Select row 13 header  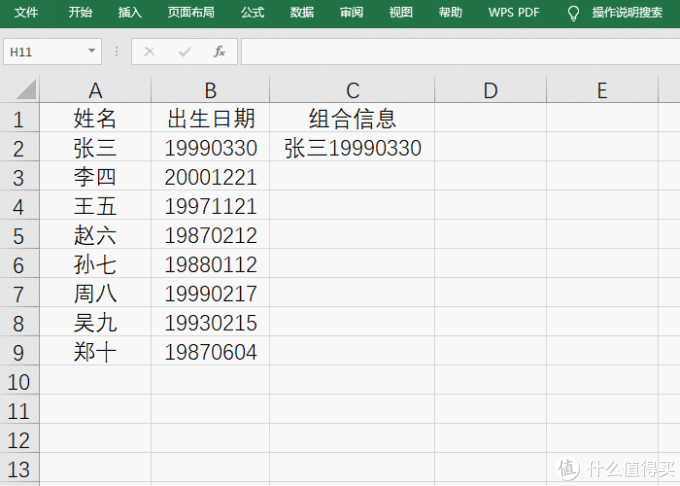tap(19, 469)
